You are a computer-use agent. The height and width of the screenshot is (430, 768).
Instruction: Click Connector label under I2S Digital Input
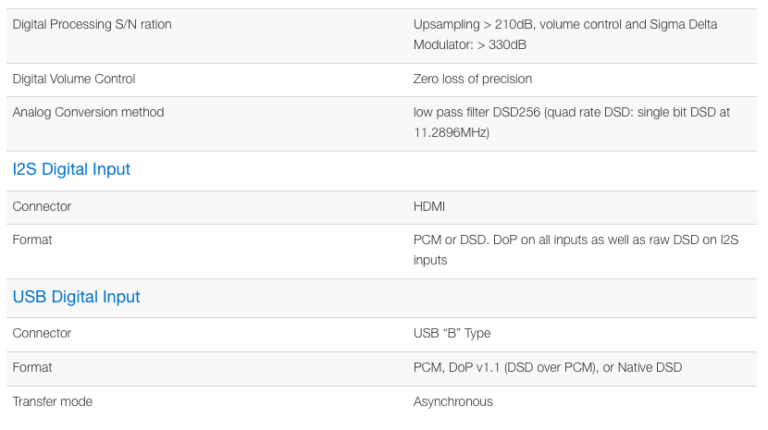(42, 207)
